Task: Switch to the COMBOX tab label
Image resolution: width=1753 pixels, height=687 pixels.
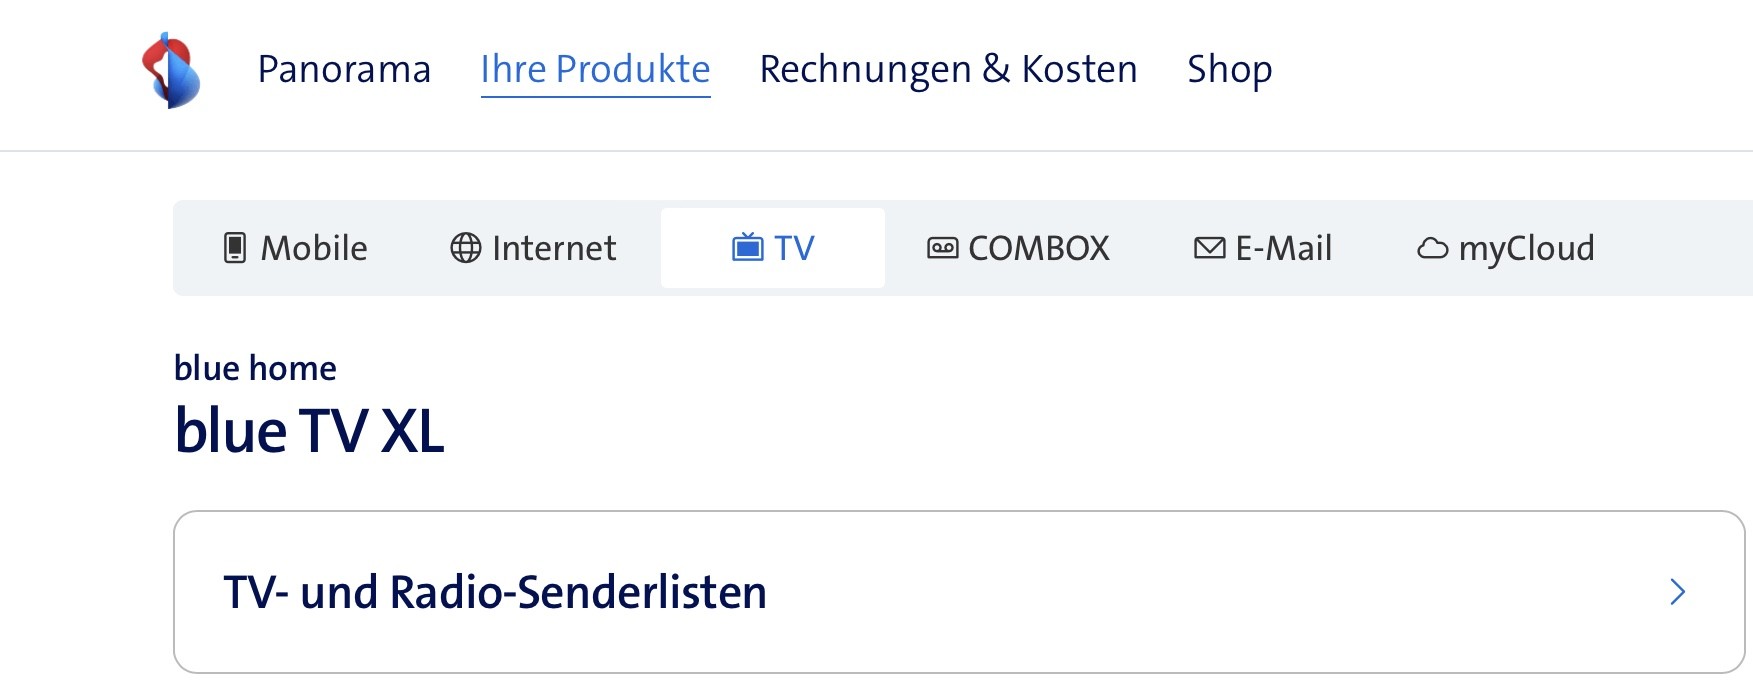Action: (x=1039, y=248)
